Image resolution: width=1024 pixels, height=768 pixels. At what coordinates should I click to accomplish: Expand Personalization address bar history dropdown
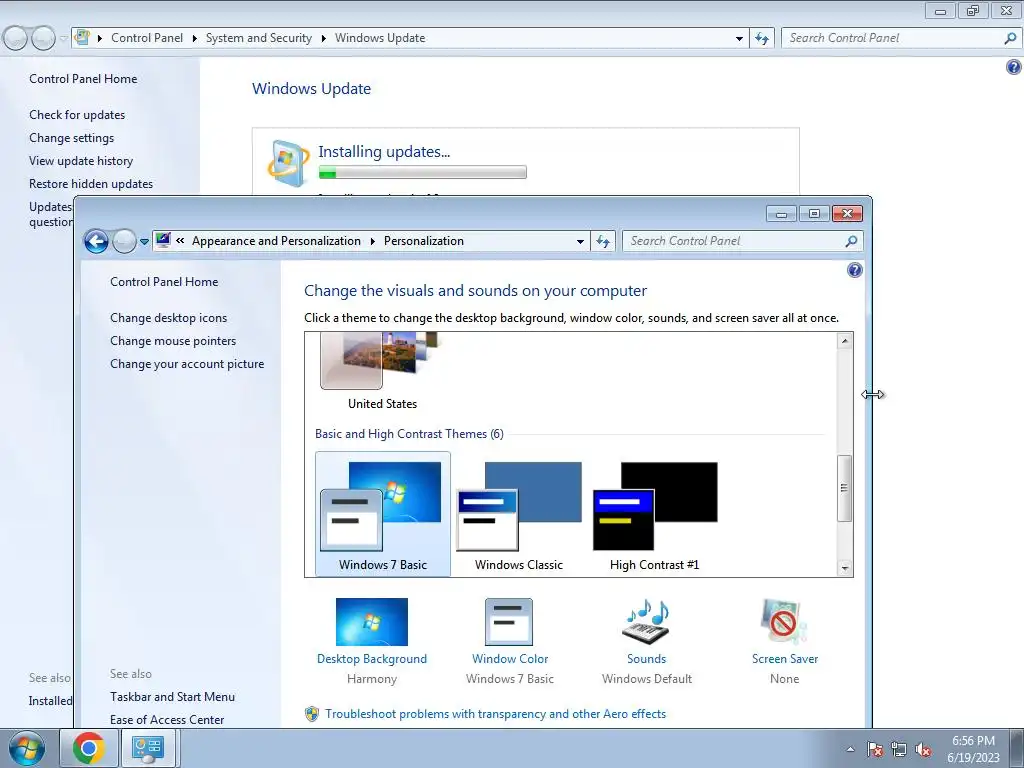pyautogui.click(x=580, y=242)
